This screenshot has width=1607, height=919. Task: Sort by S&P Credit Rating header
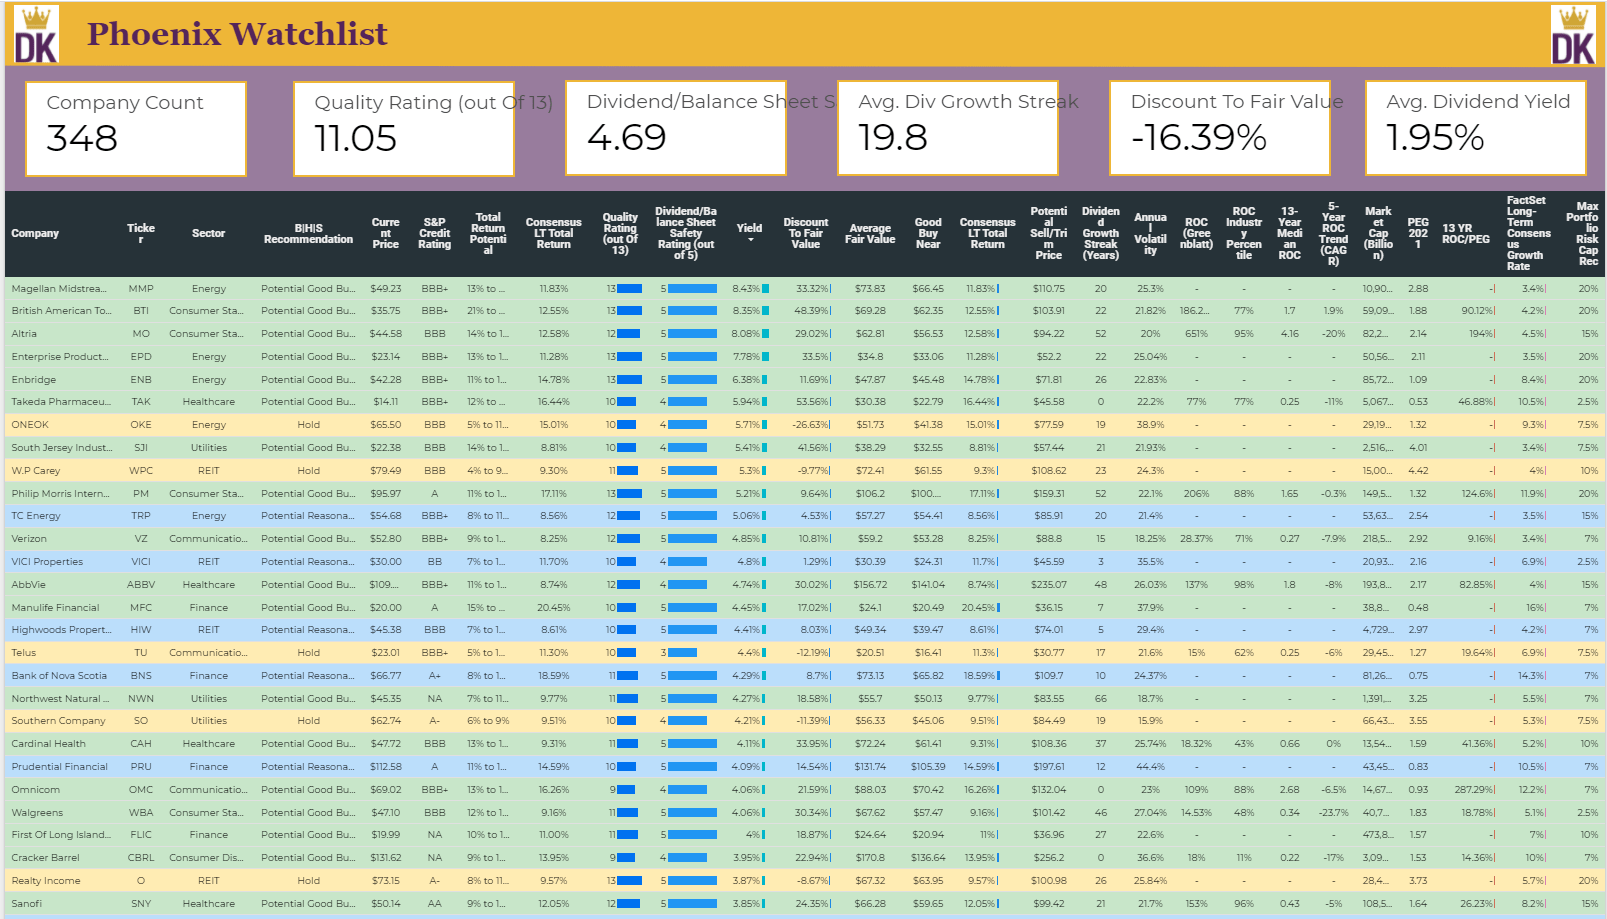(x=434, y=233)
